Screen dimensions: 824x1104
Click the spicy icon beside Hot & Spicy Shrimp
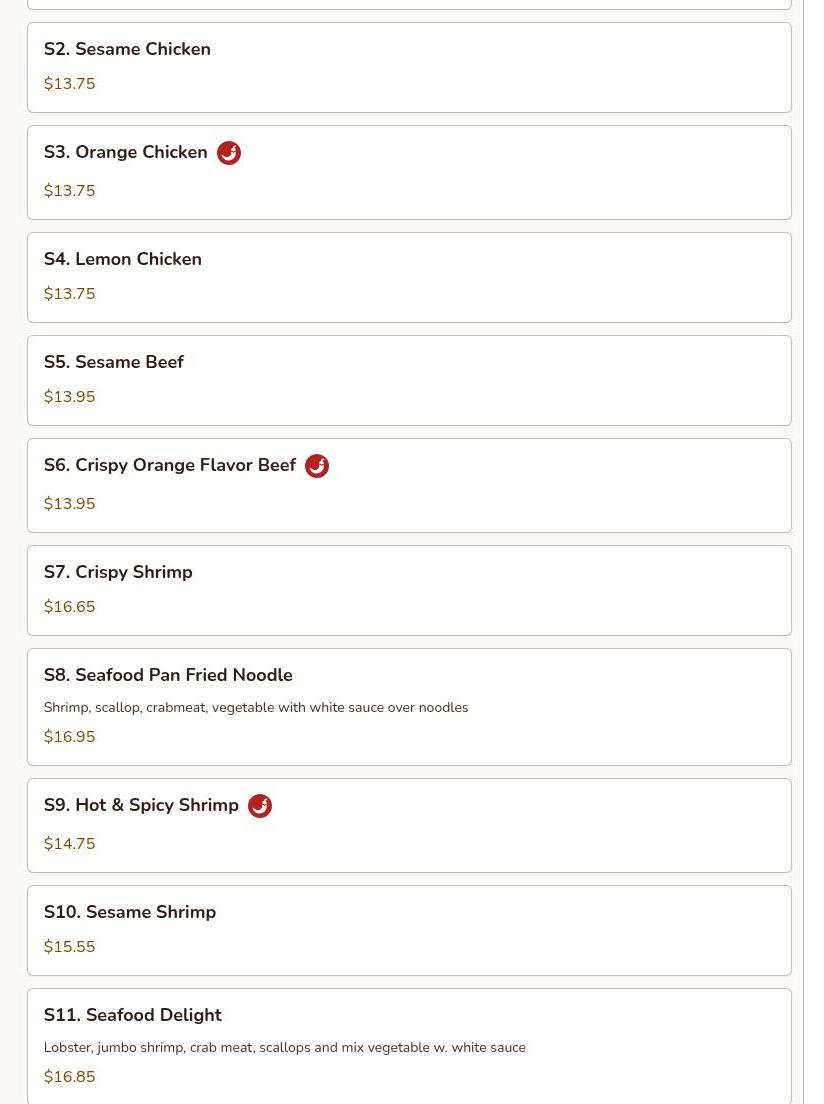(260, 806)
